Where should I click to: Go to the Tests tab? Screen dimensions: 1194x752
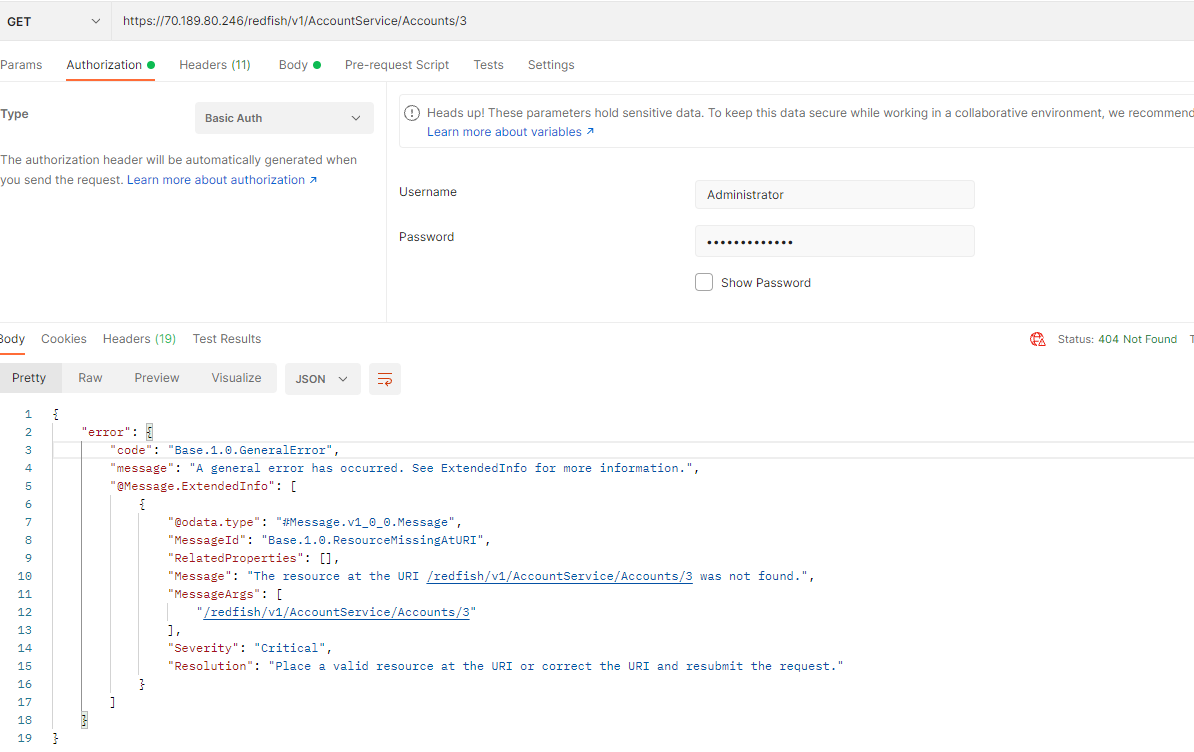(488, 65)
